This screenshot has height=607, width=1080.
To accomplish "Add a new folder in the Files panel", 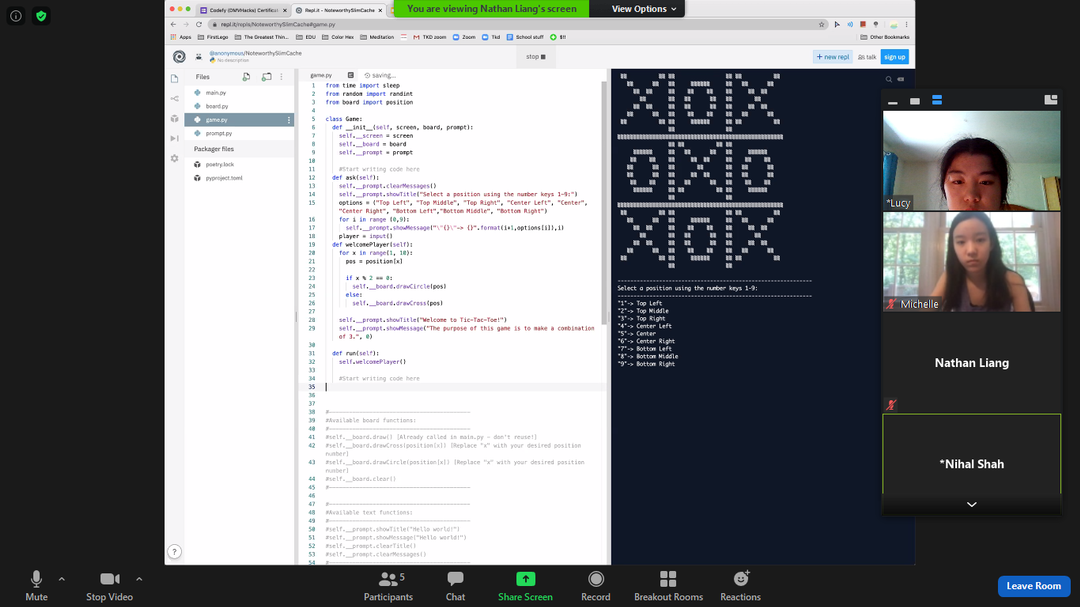I will pyautogui.click(x=266, y=77).
